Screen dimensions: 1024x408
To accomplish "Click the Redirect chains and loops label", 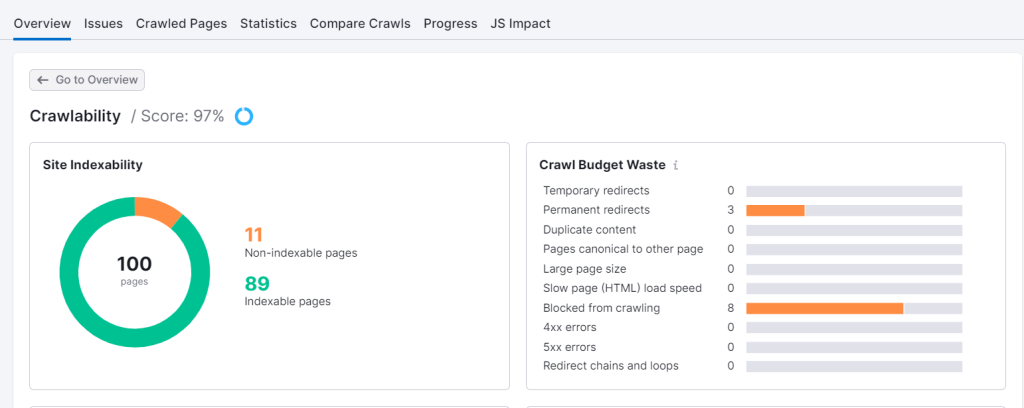I will coord(610,366).
